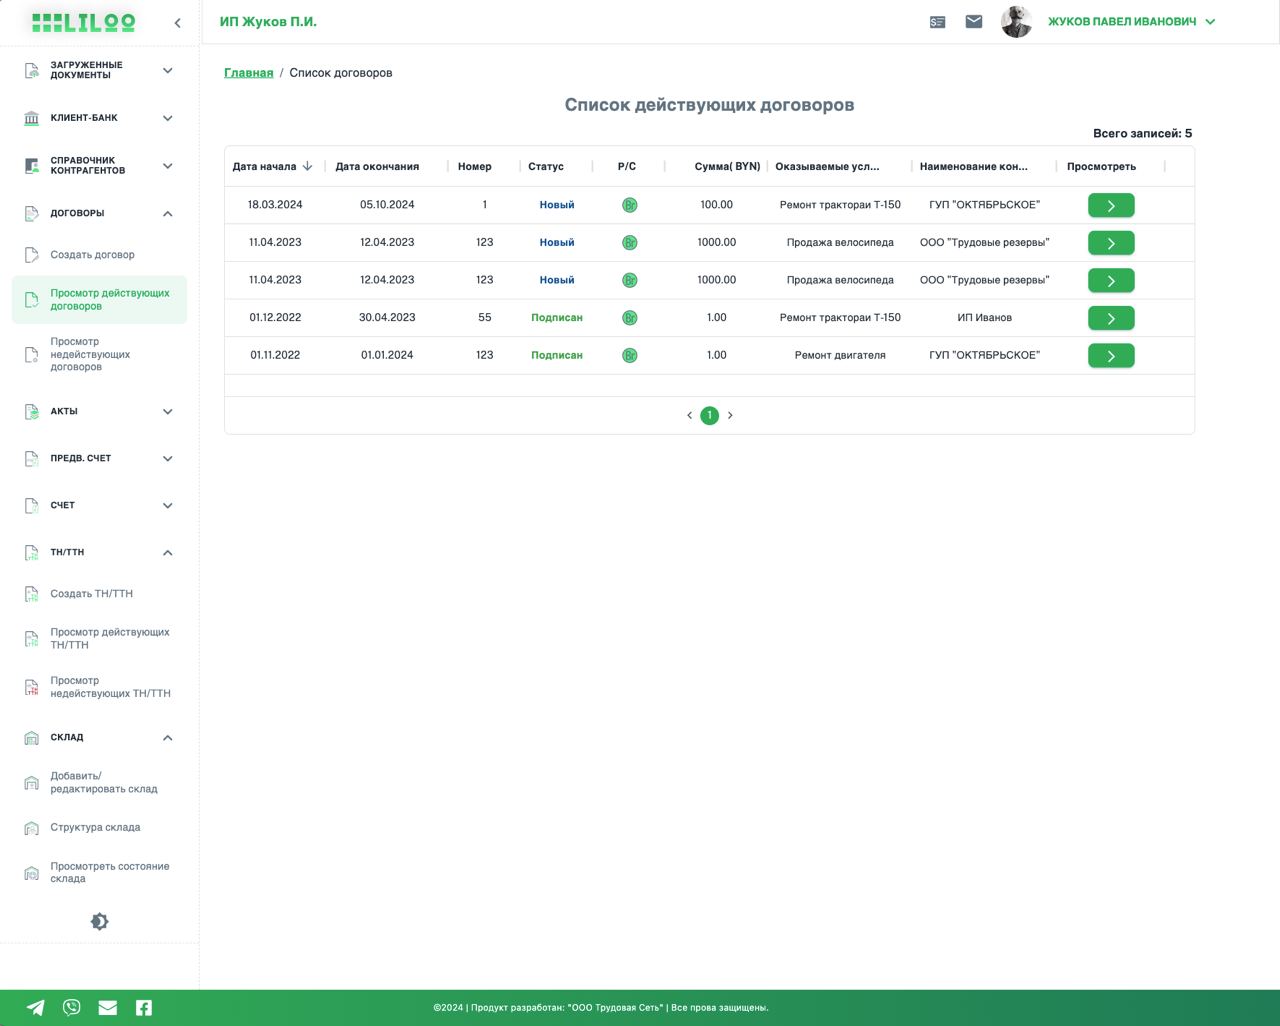
Task: Open email link in footer
Action: click(x=108, y=1008)
